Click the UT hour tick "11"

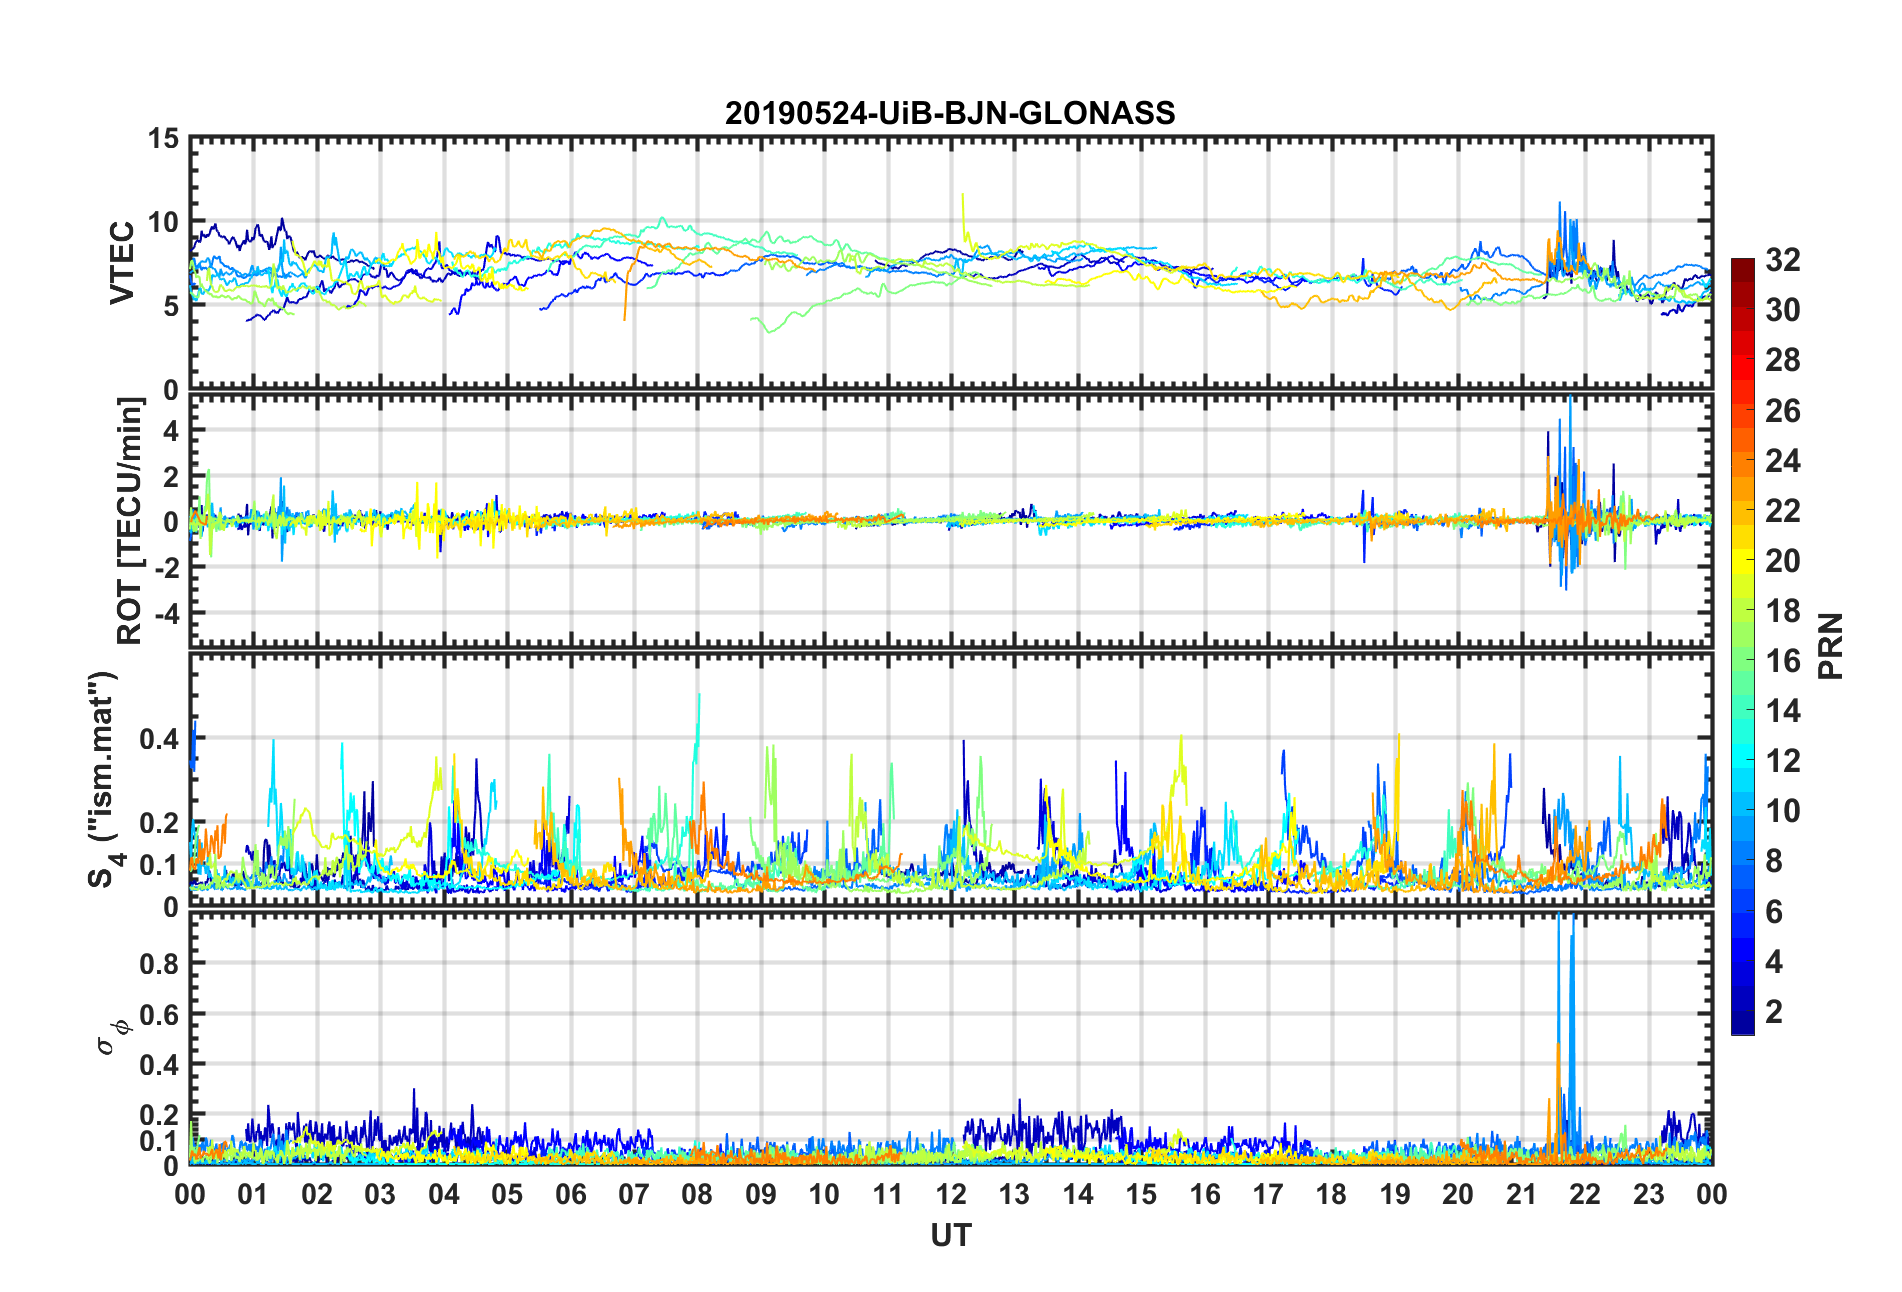[888, 1194]
